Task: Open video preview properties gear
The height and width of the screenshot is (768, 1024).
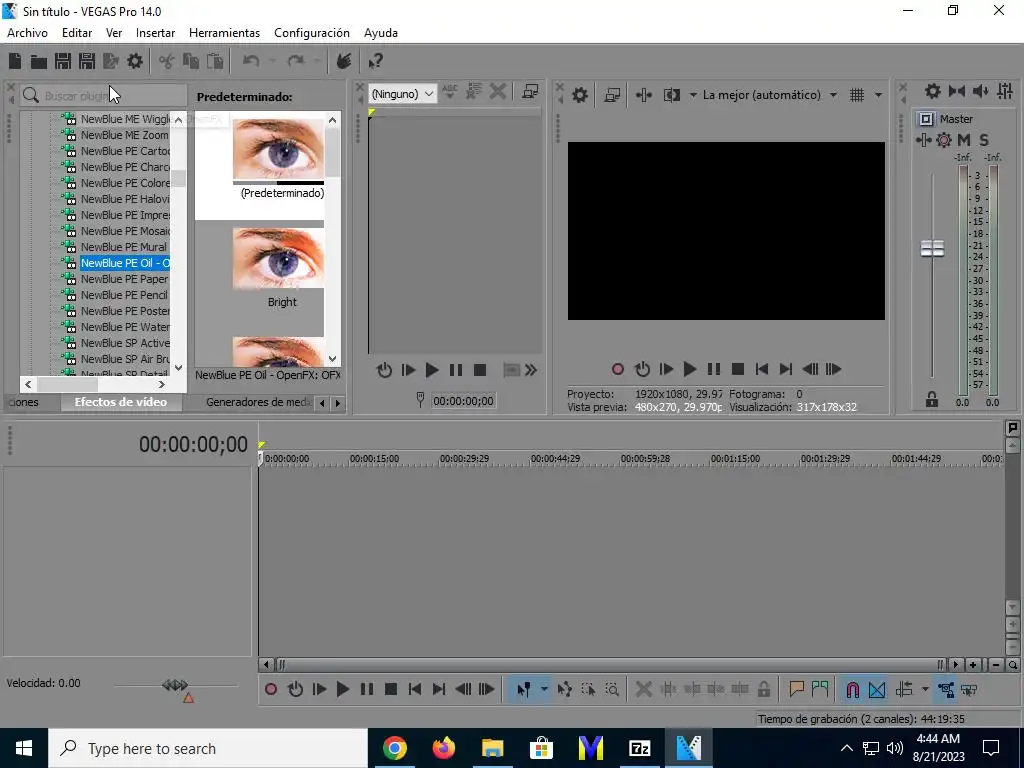Action: point(580,95)
